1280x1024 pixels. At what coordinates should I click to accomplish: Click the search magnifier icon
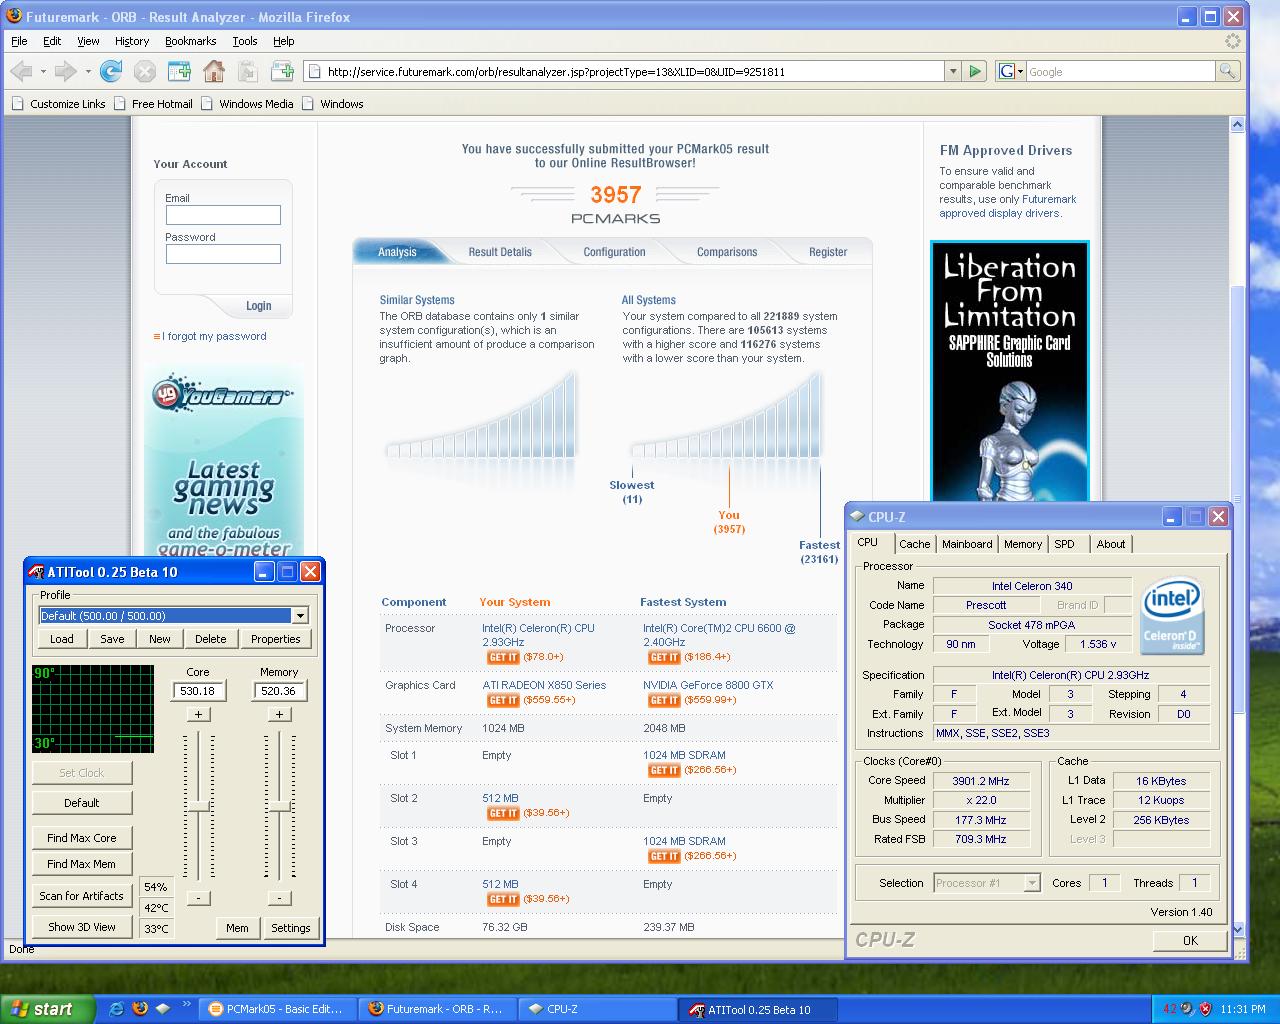pos(1227,71)
